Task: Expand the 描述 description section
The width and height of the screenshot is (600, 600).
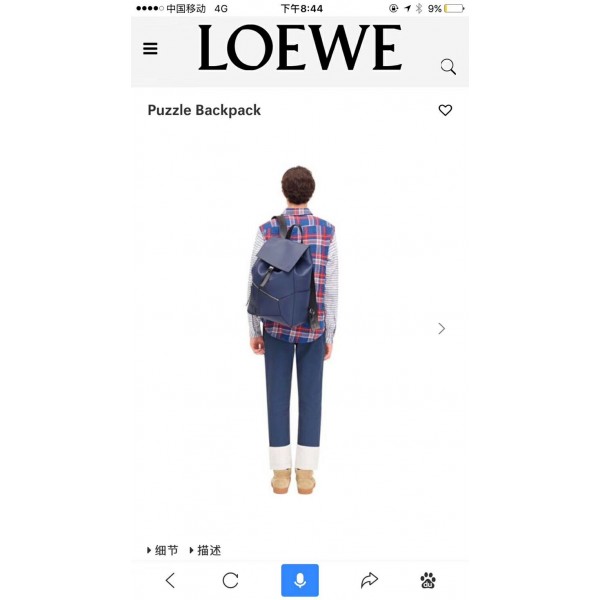Action: (x=205, y=550)
